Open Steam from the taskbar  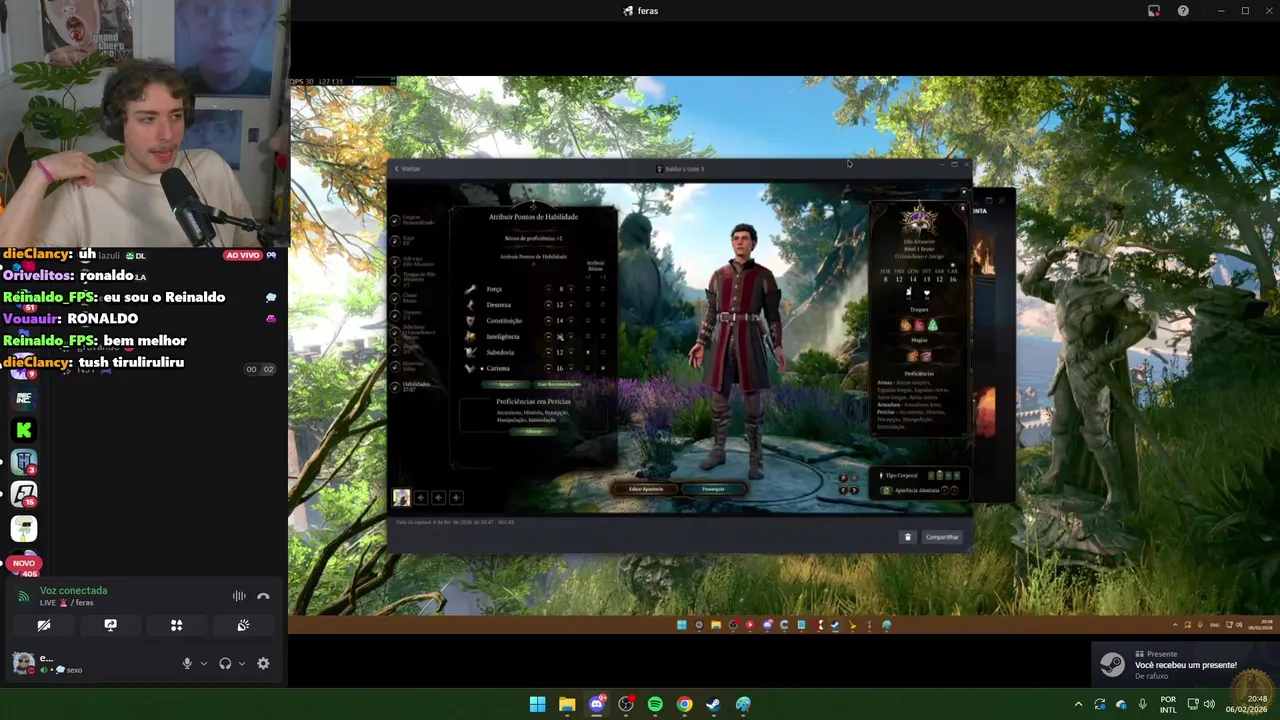713,704
